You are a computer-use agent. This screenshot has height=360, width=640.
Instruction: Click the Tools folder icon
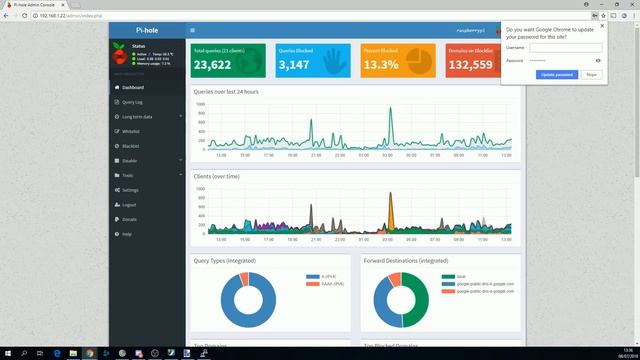coord(117,176)
